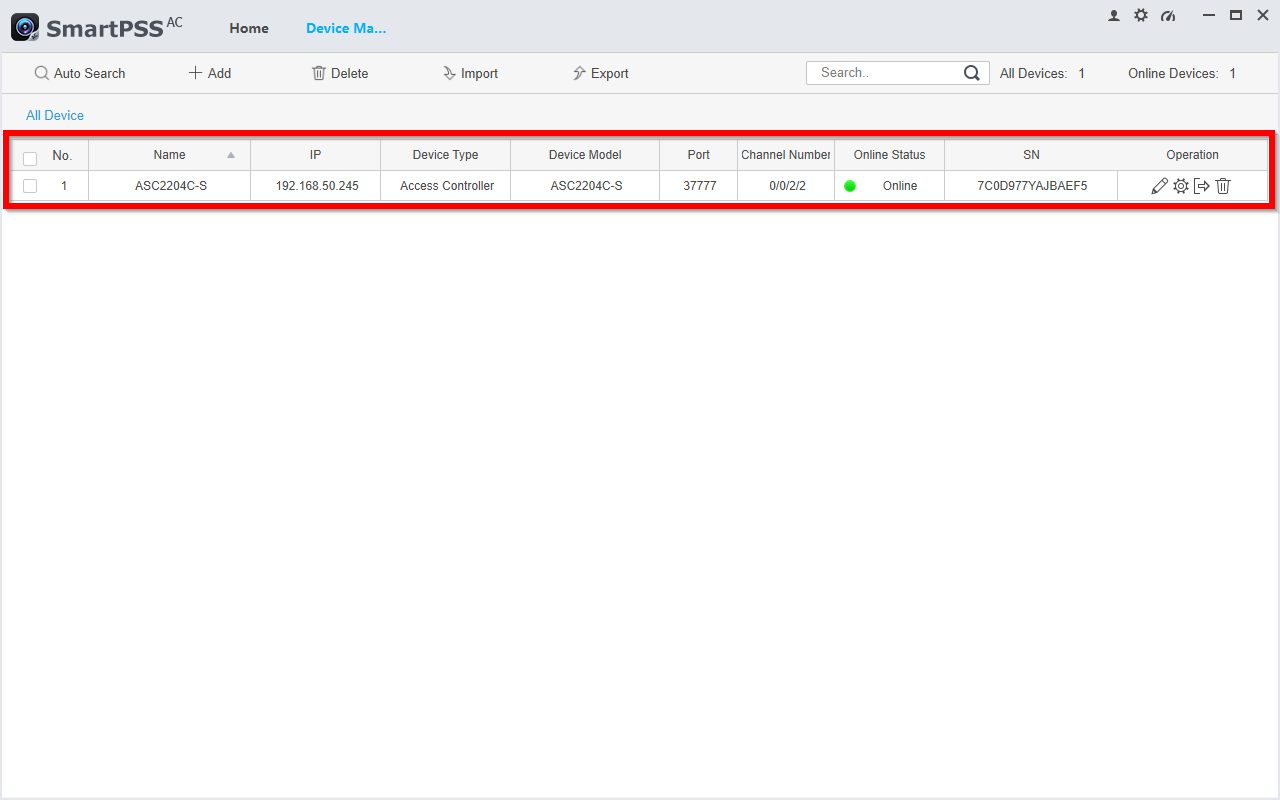This screenshot has width=1280, height=800.
Task: Click the edit pencil icon for ASC2204C-S
Action: tap(1159, 186)
